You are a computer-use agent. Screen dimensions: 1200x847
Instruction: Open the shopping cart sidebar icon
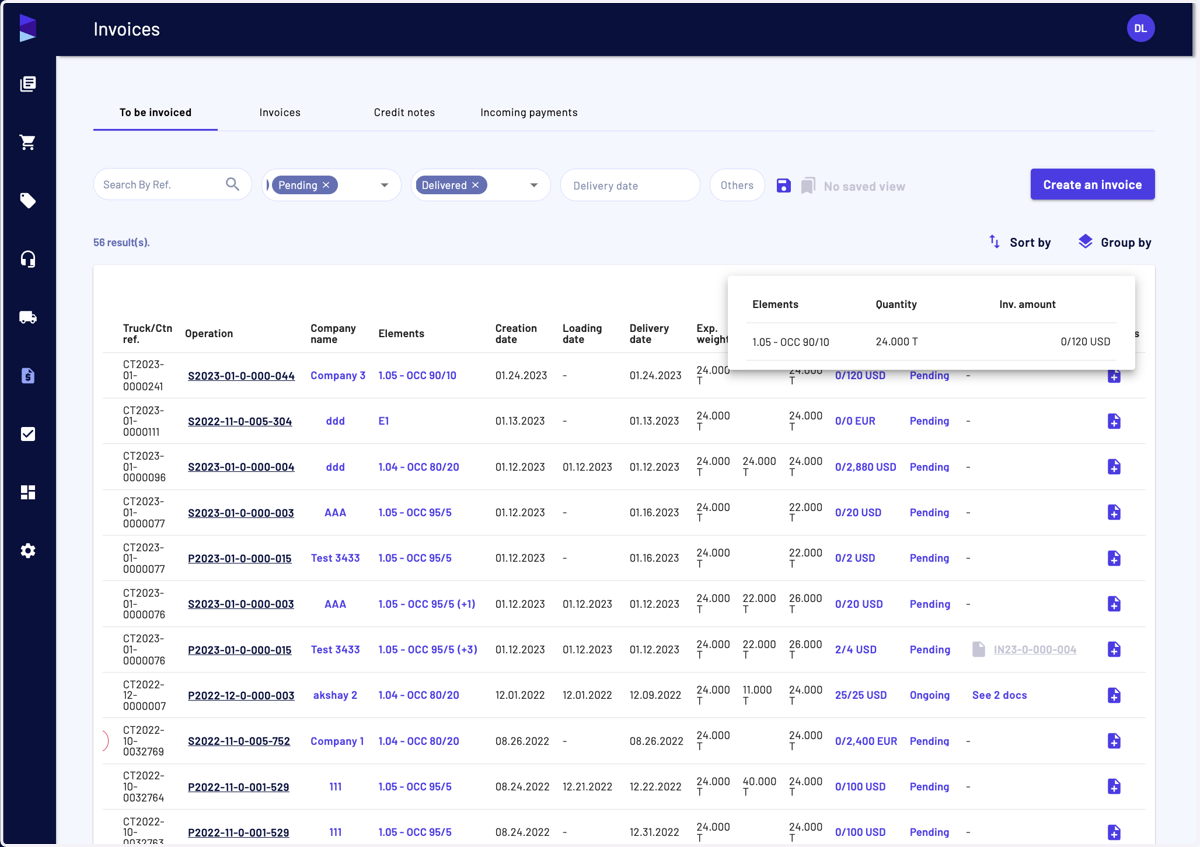[28, 142]
